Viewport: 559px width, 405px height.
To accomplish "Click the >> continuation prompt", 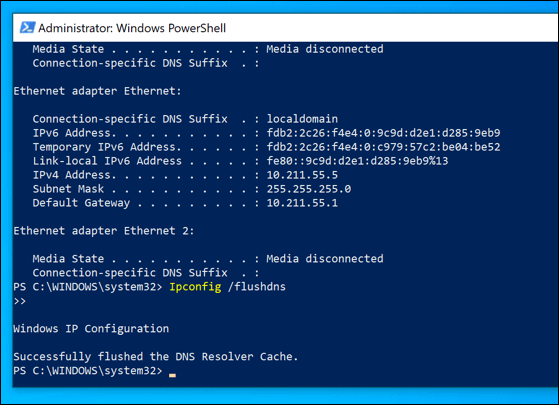I will [20, 301].
